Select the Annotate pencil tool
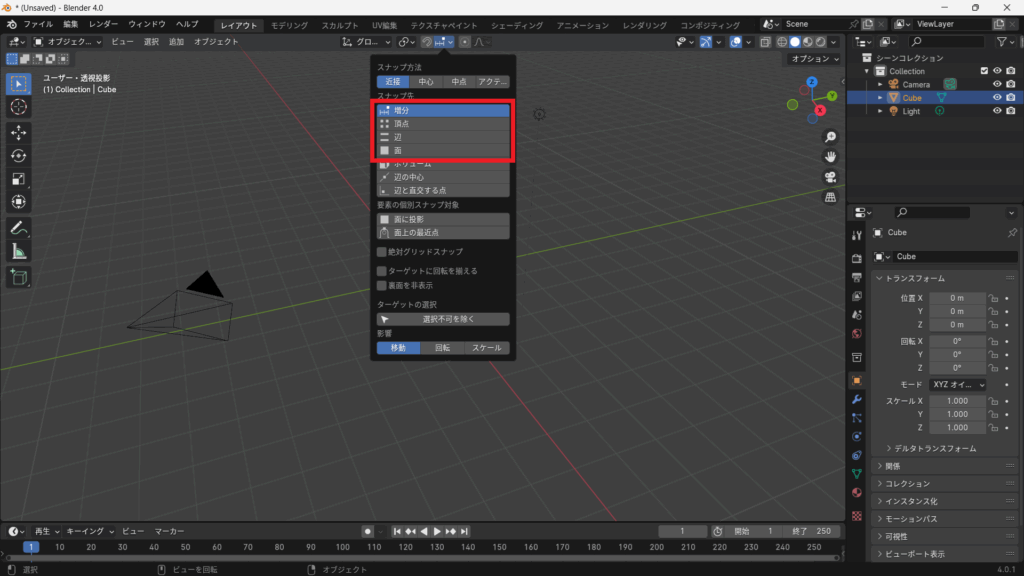This screenshot has height=576, width=1024. (19, 228)
